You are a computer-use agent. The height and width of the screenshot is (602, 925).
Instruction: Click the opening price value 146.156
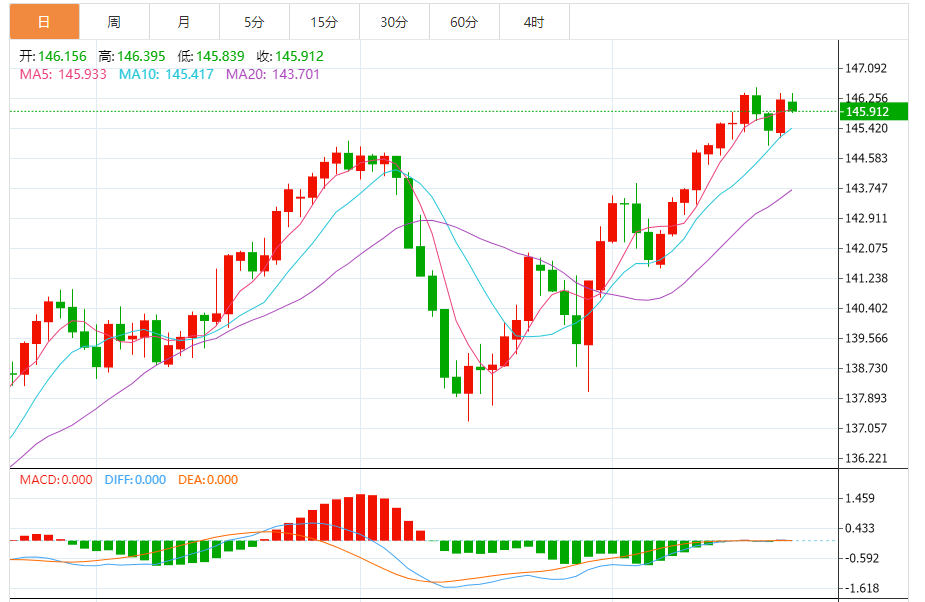(63, 56)
